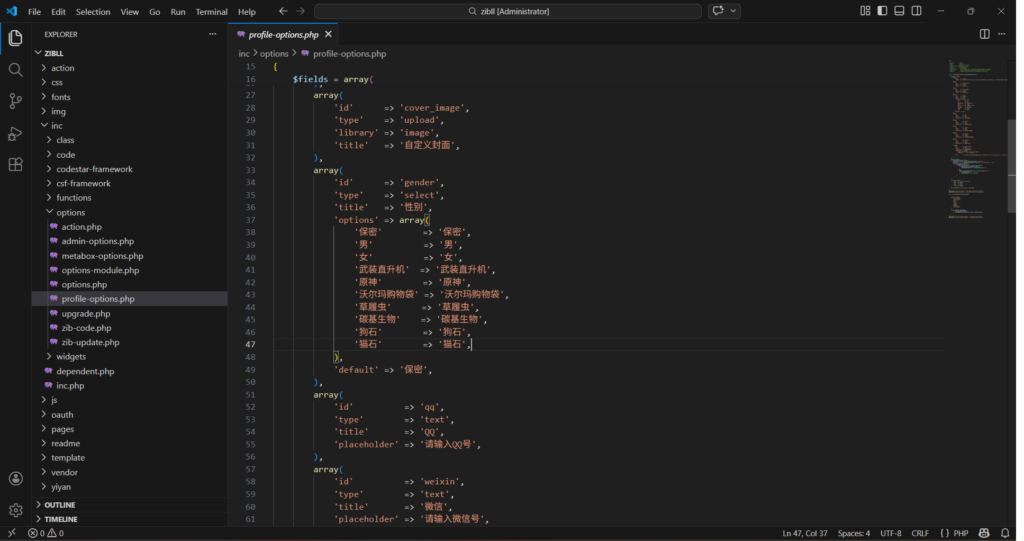1024x541 pixels.
Task: Change indentation via Spaces: 4
Action: [x=854, y=533]
